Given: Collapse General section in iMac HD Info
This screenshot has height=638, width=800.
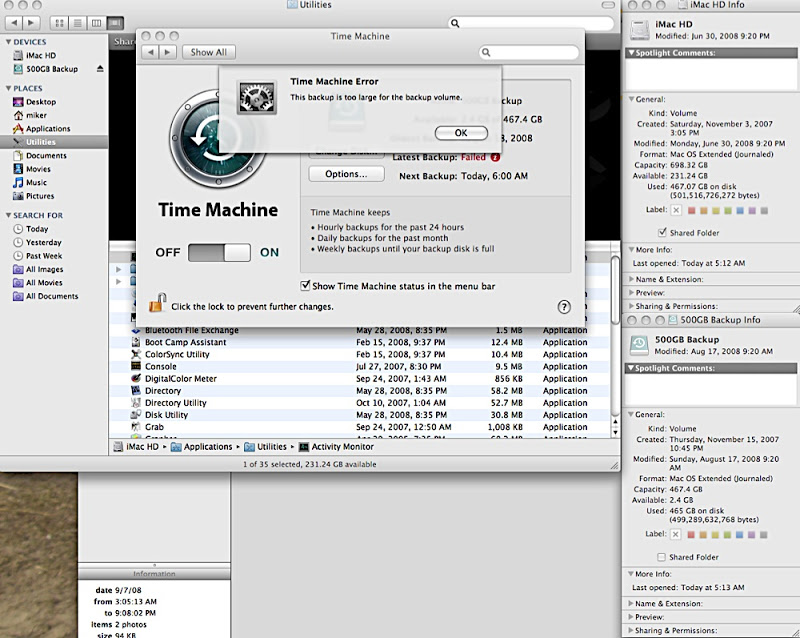Looking at the screenshot, I should pyautogui.click(x=631, y=99).
